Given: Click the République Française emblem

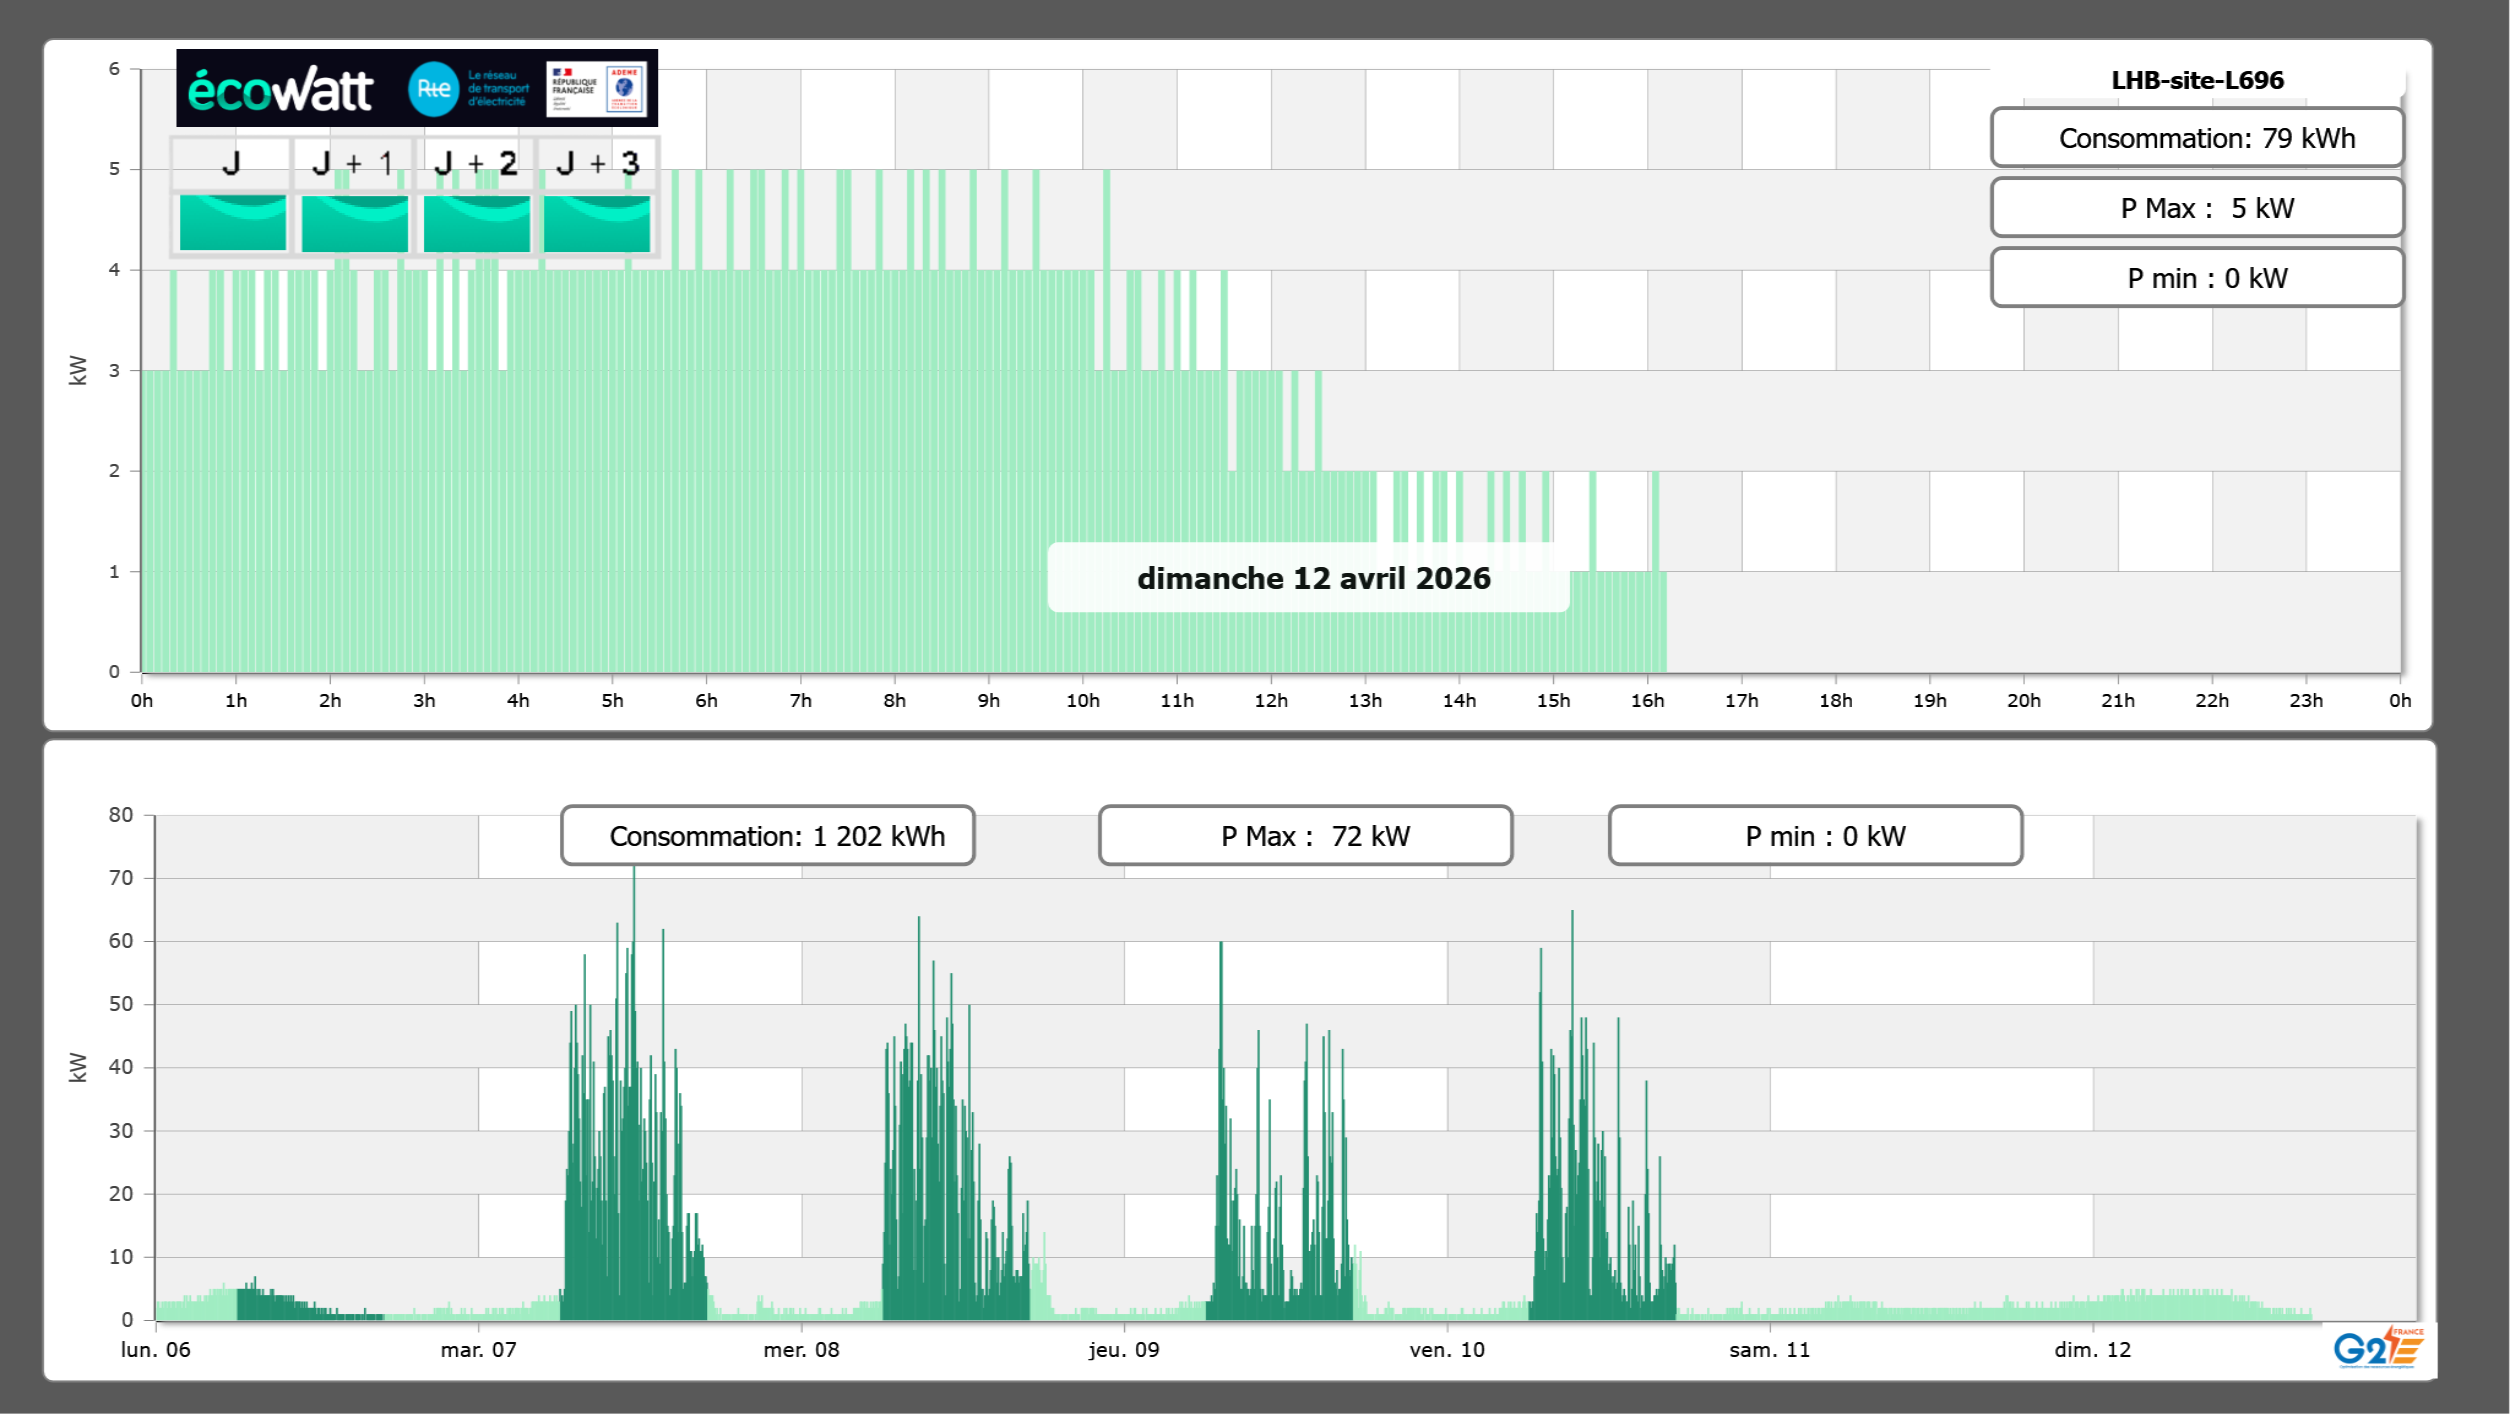Looking at the screenshot, I should click(x=574, y=89).
